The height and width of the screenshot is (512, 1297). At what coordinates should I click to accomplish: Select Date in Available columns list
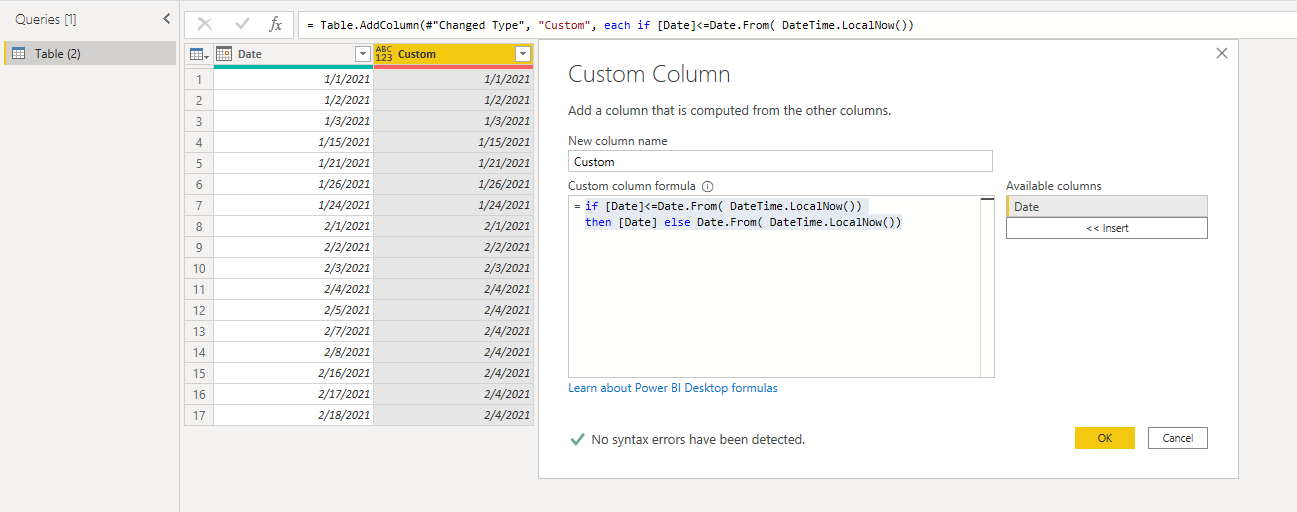(x=1107, y=207)
